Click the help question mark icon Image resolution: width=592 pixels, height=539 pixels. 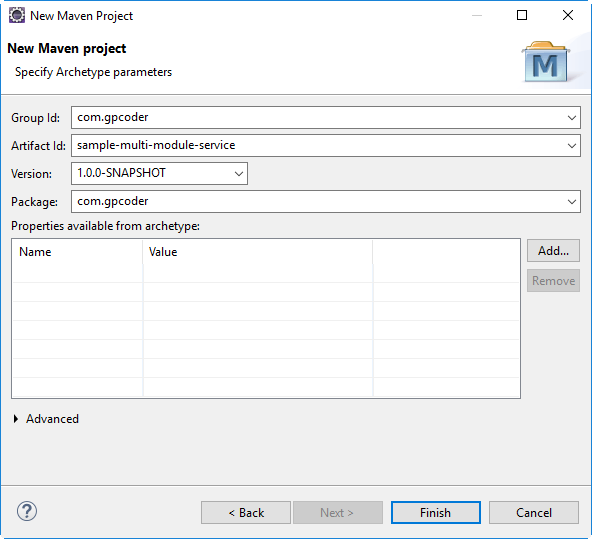tap(27, 511)
